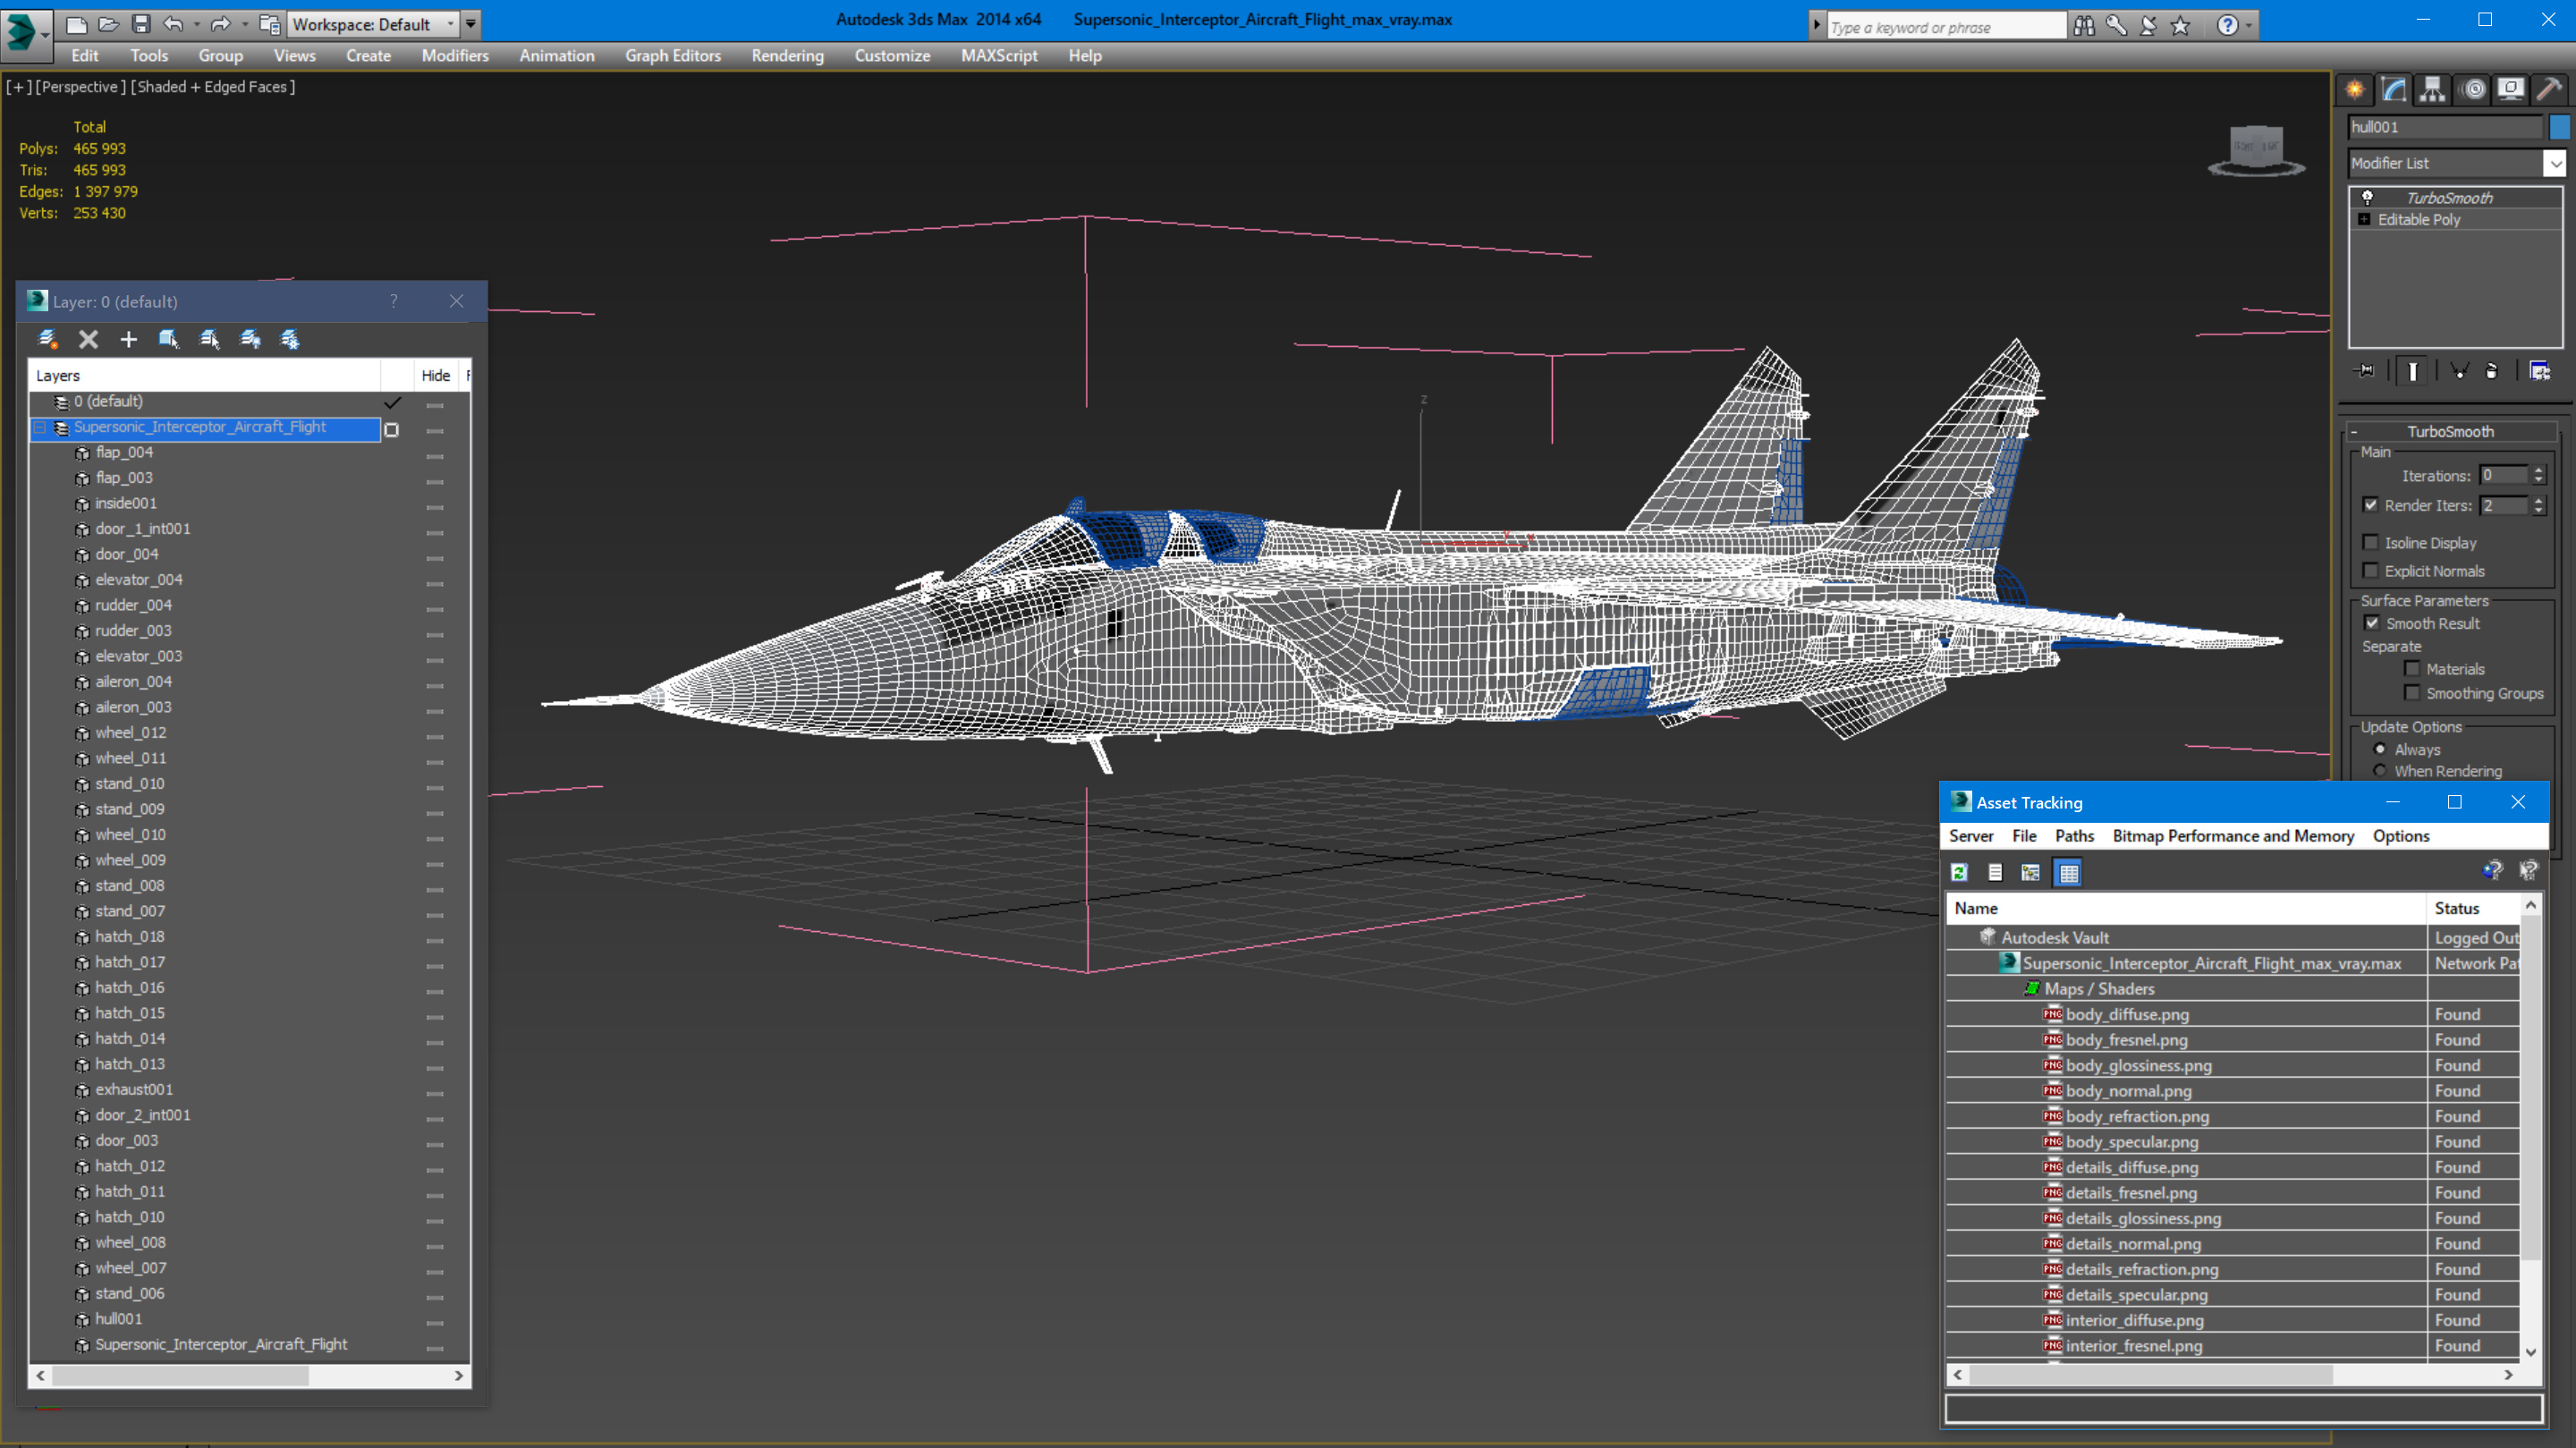Select the When Rendering radio button
2576x1448 pixels.
click(2380, 771)
